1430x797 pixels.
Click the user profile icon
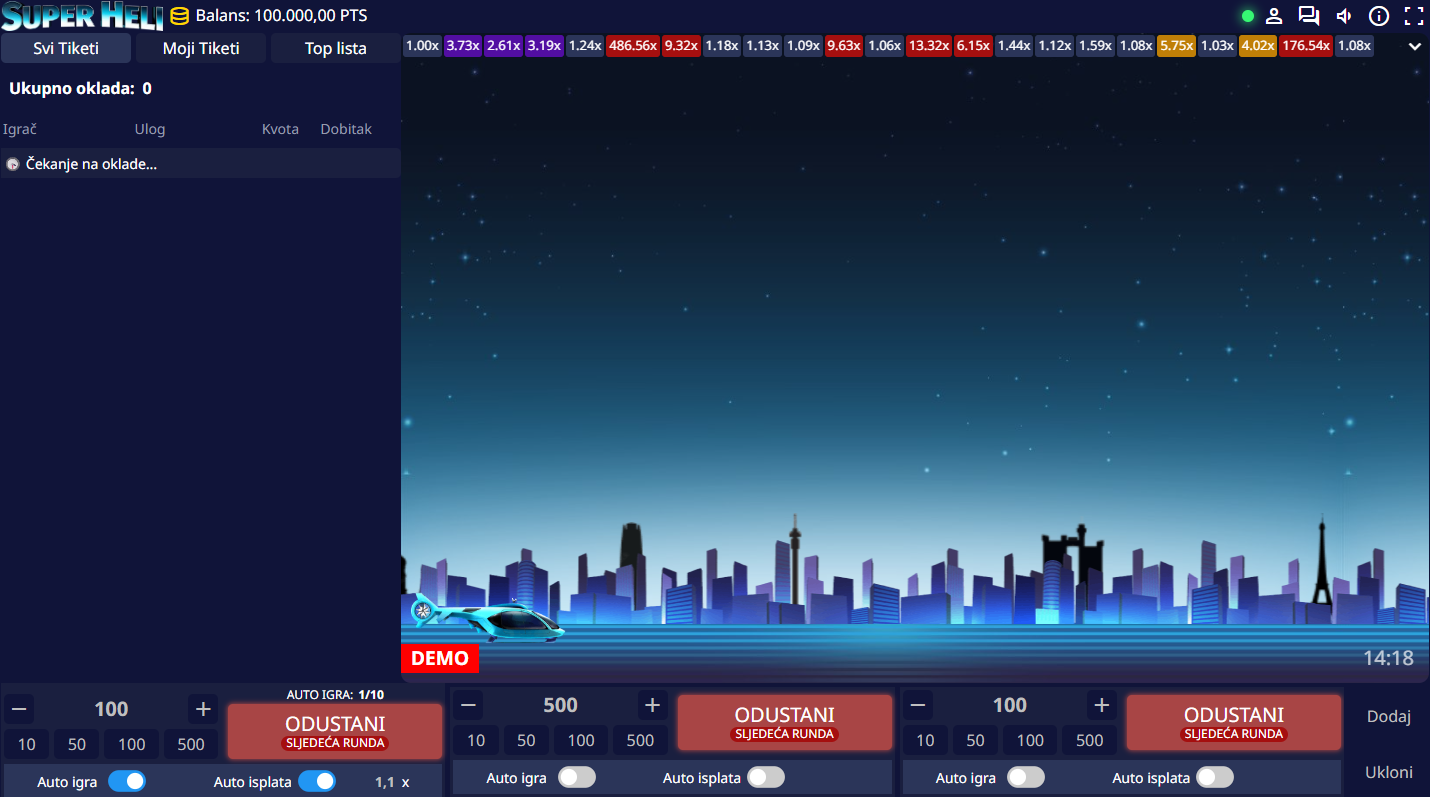point(1274,16)
